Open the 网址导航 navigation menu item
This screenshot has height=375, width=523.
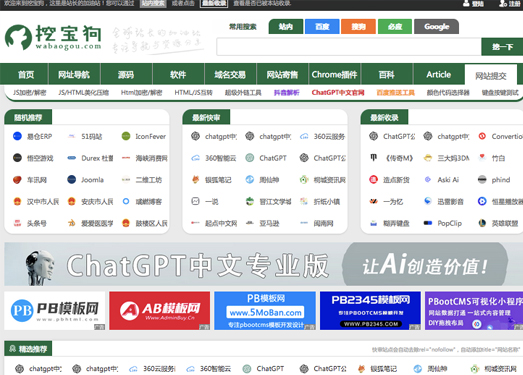(74, 74)
